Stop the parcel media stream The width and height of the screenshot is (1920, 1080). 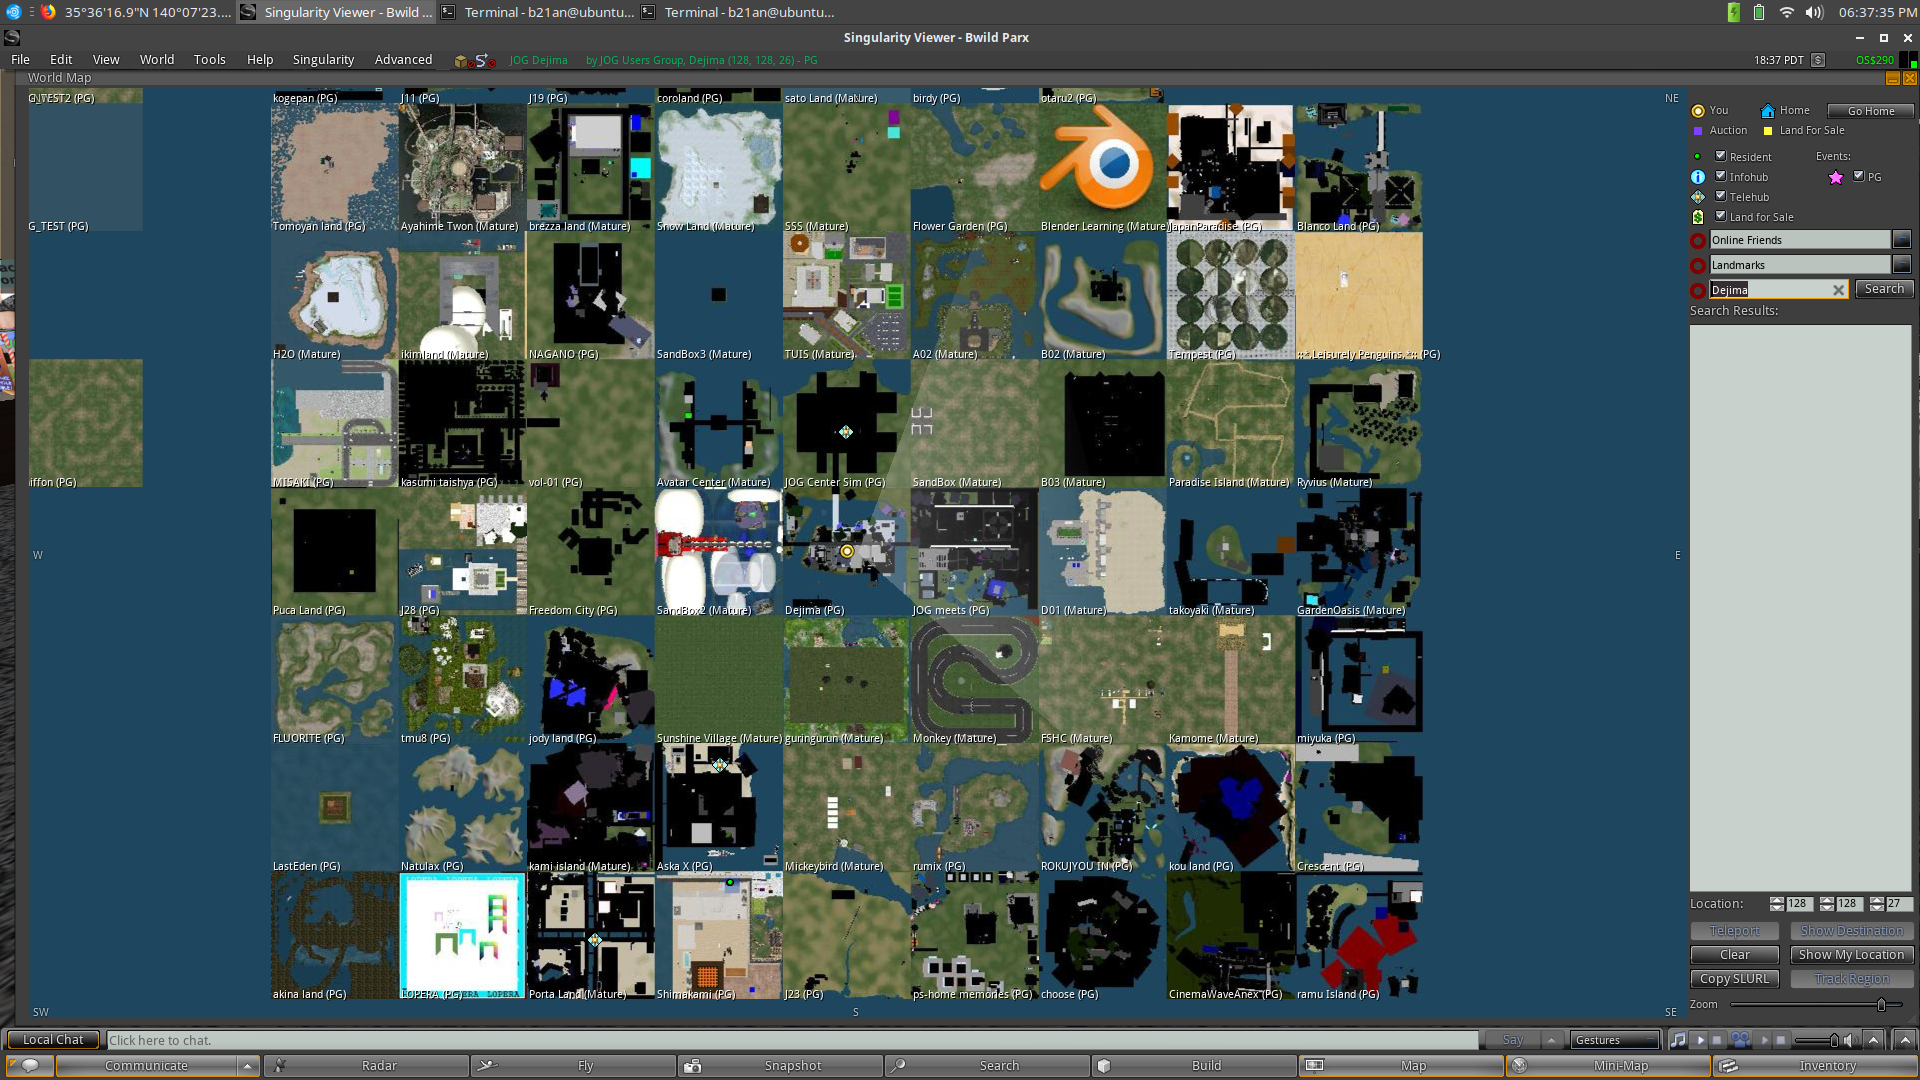coord(1781,1040)
